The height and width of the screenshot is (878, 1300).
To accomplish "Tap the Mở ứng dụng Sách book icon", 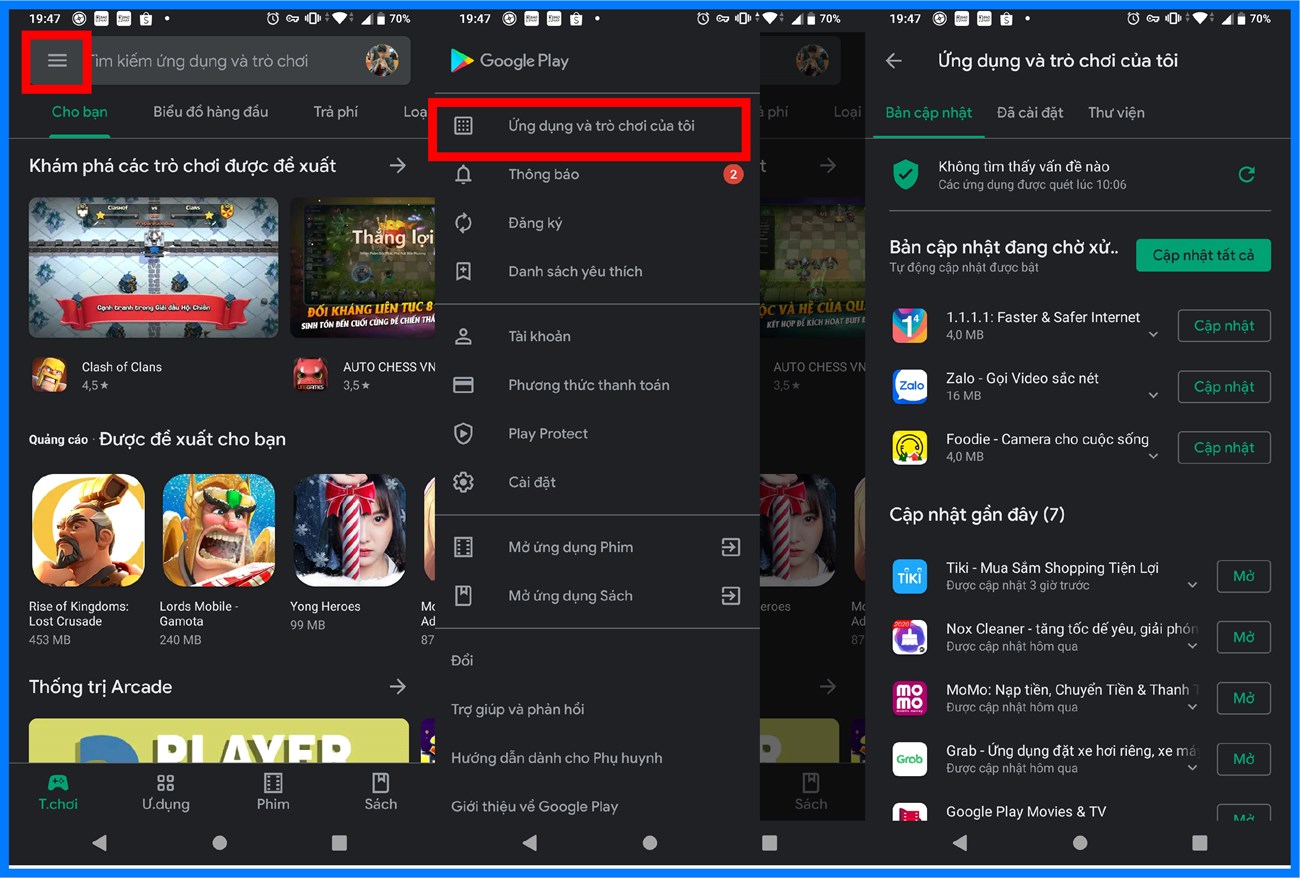I will pyautogui.click(x=463, y=595).
